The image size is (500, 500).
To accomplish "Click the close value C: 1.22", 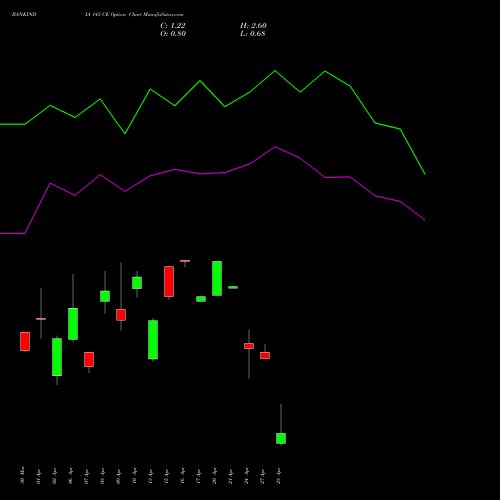I will (x=173, y=26).
